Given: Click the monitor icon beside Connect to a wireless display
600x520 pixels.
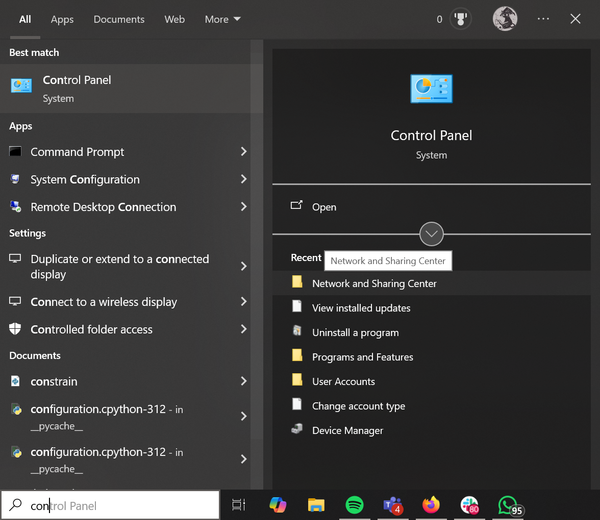Looking at the screenshot, I should tap(15, 302).
